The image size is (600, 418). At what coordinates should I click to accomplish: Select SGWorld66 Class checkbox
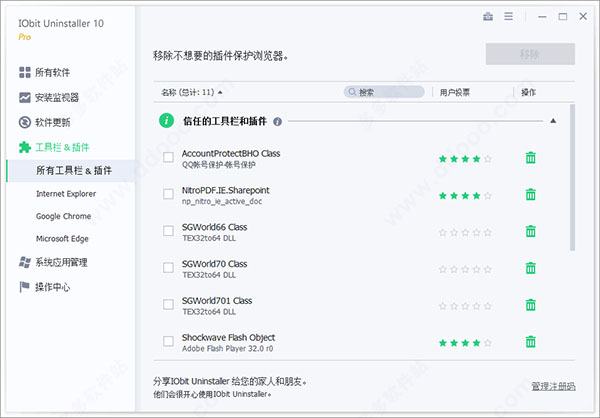[x=168, y=231]
